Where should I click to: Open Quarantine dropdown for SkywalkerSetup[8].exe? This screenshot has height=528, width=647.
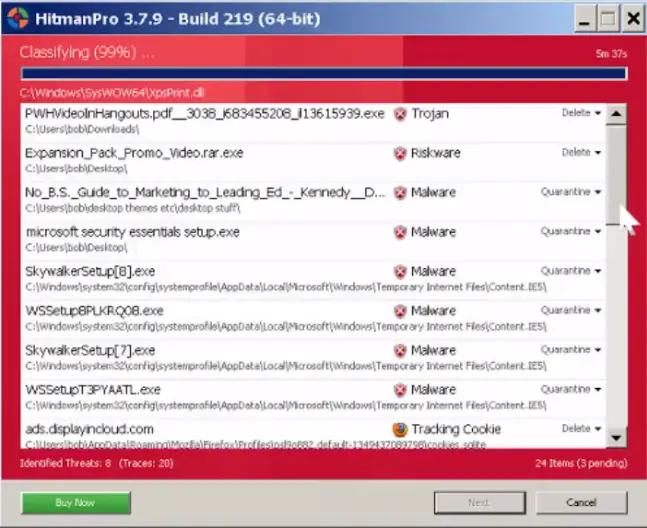click(571, 271)
